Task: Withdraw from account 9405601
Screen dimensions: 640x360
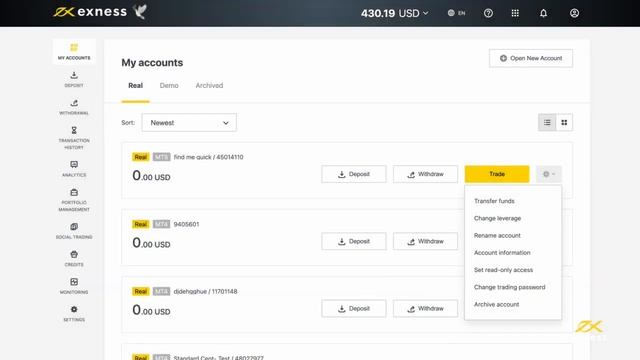Action: coord(425,241)
